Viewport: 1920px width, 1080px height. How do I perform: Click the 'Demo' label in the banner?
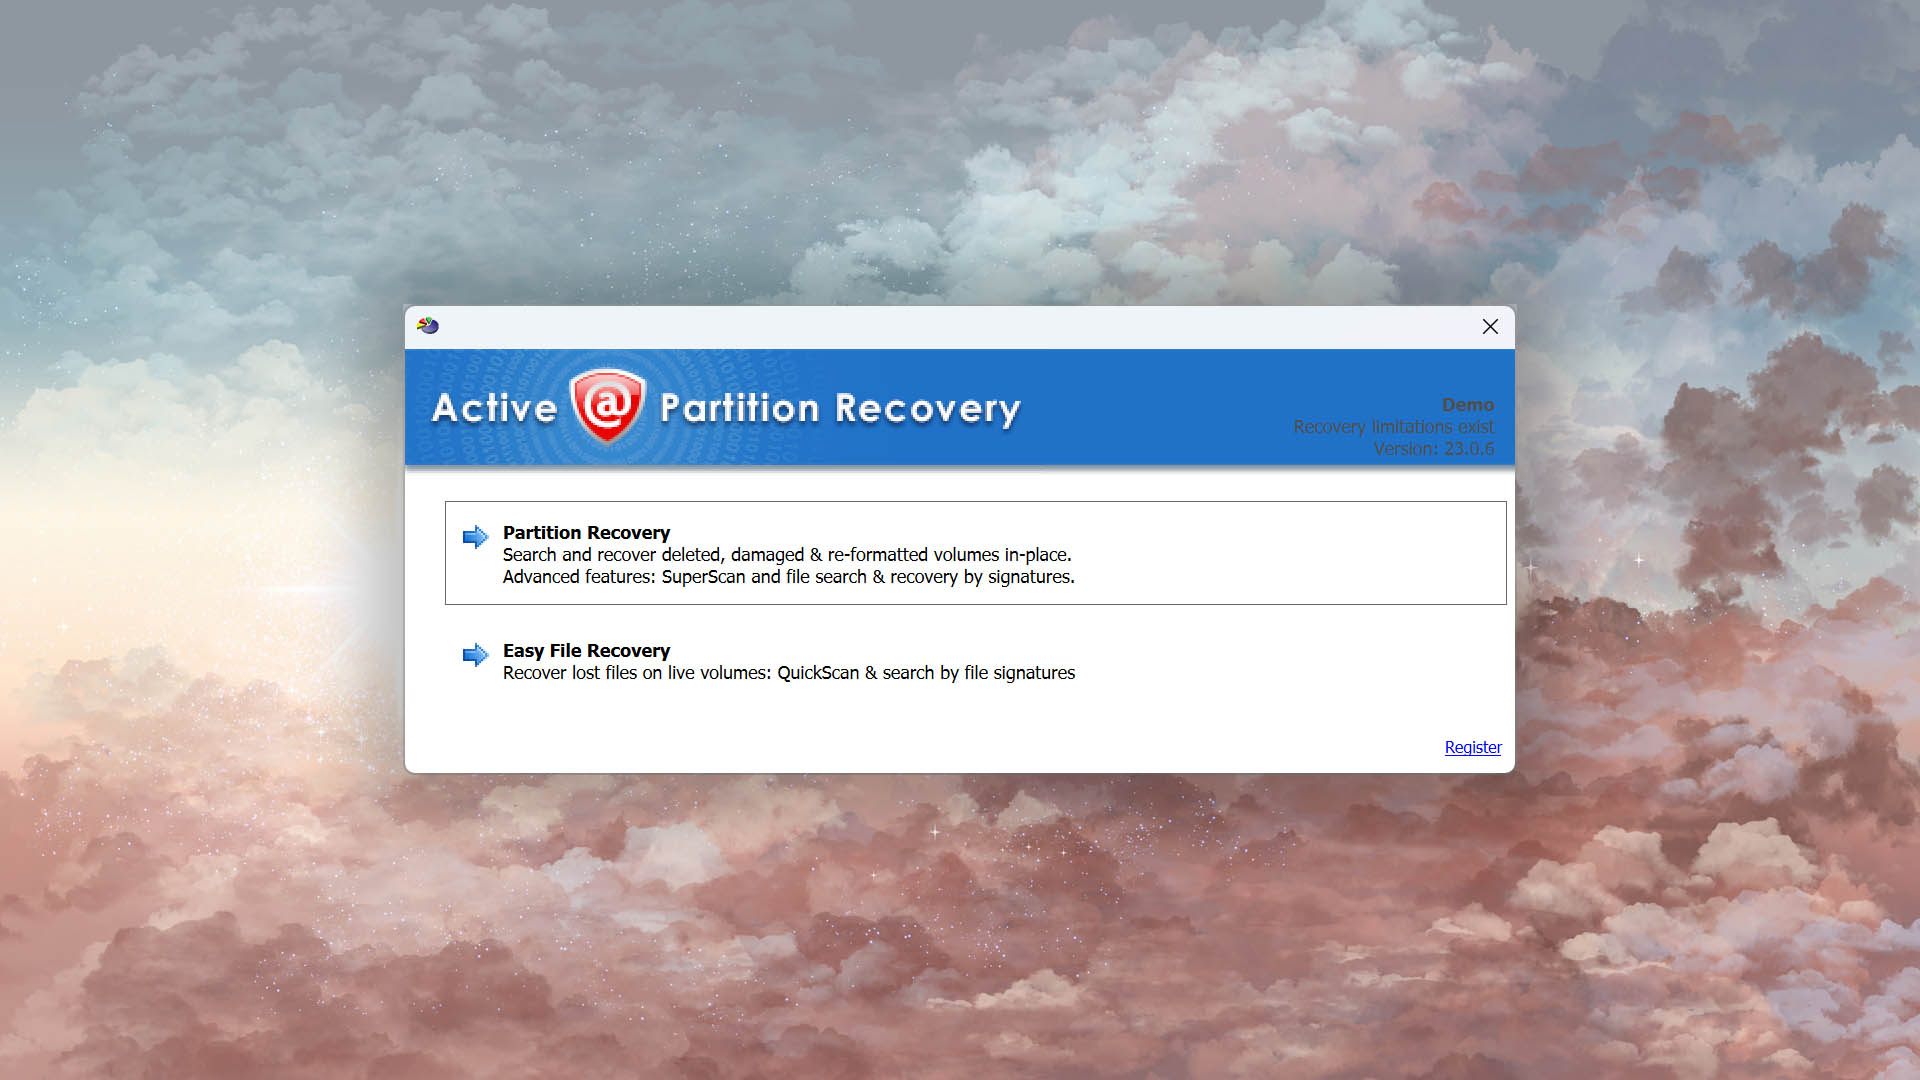click(1467, 404)
